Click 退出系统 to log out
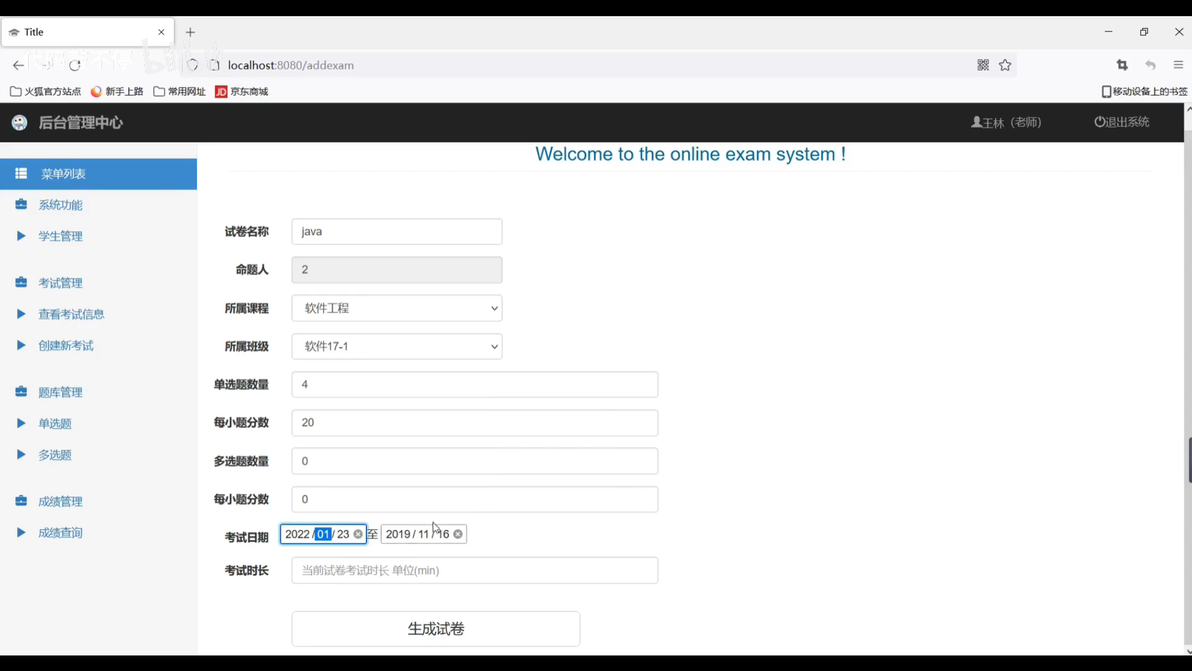1192x671 pixels. 1121,122
